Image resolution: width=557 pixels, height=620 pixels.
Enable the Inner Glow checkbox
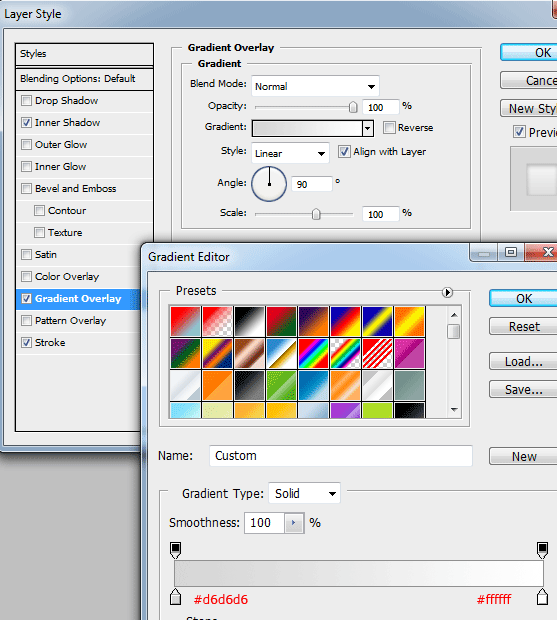pos(26,166)
